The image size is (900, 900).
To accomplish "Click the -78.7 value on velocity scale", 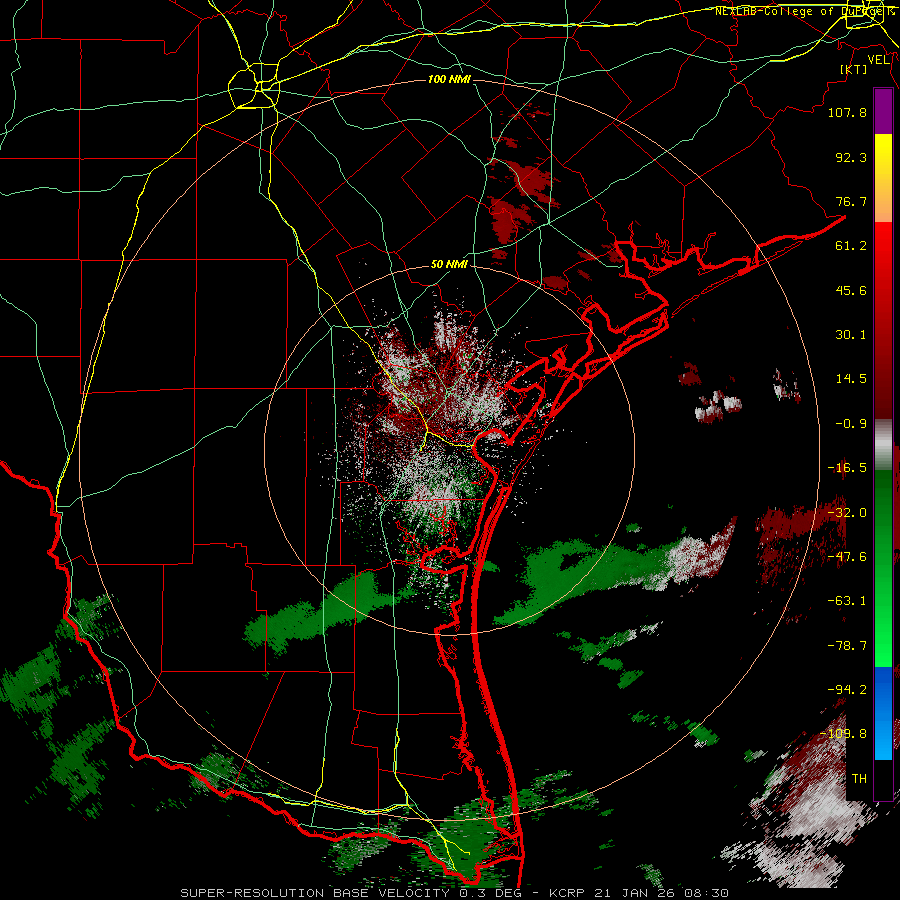I will coord(847,646).
